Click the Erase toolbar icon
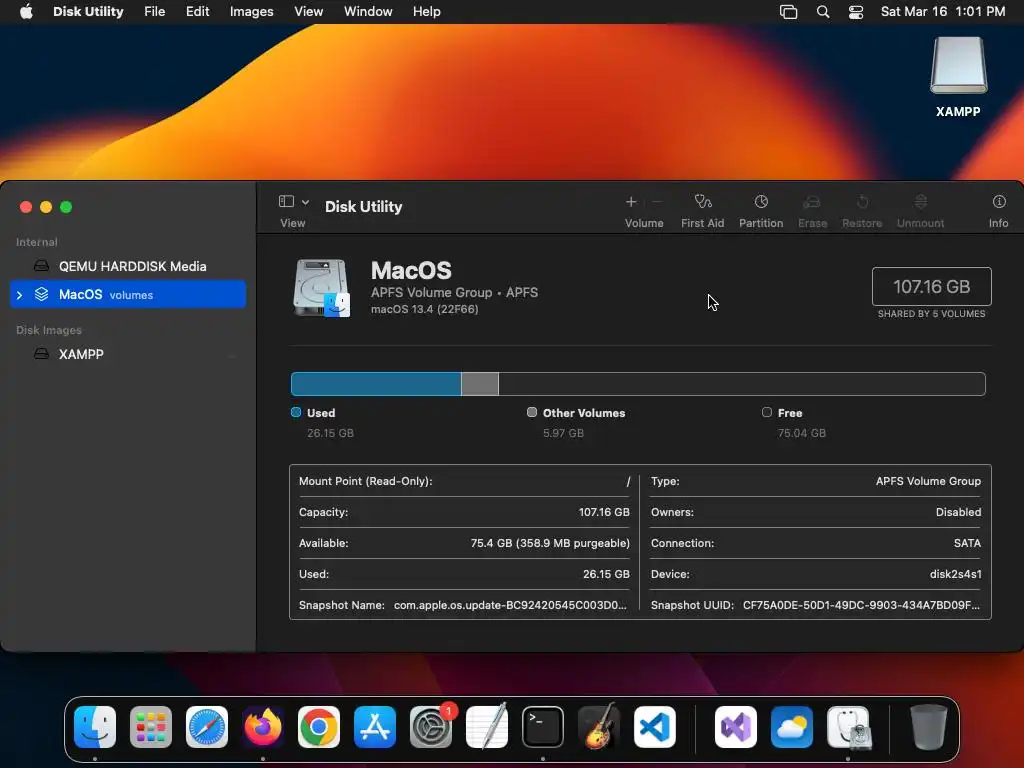This screenshot has width=1024, height=768. click(x=812, y=202)
